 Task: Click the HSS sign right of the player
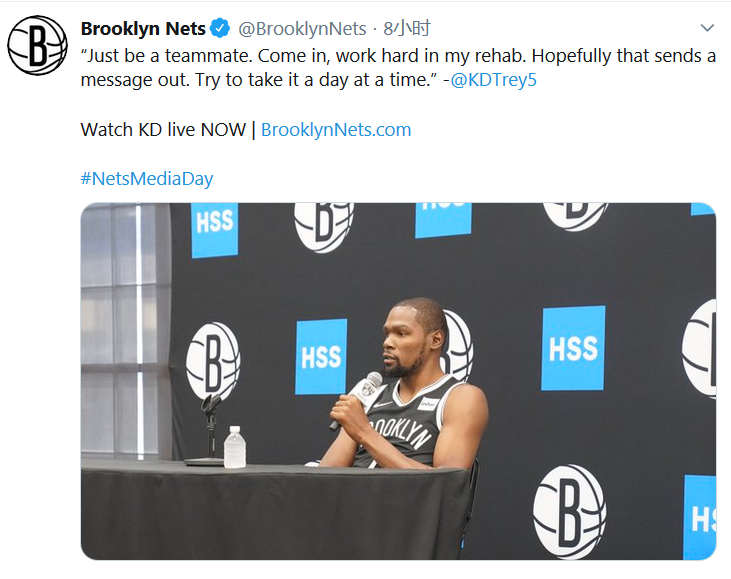573,348
